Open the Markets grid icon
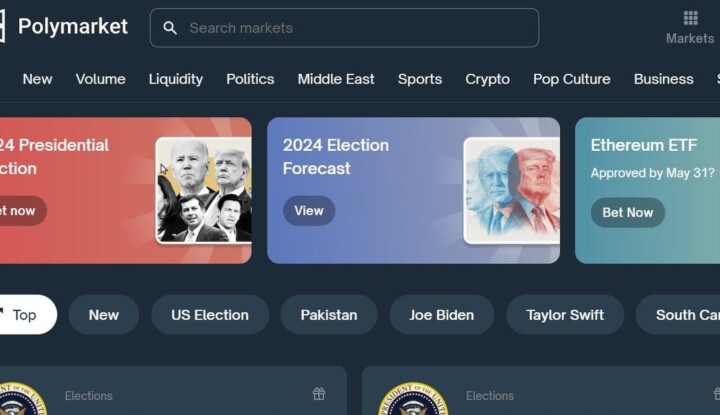 click(690, 19)
